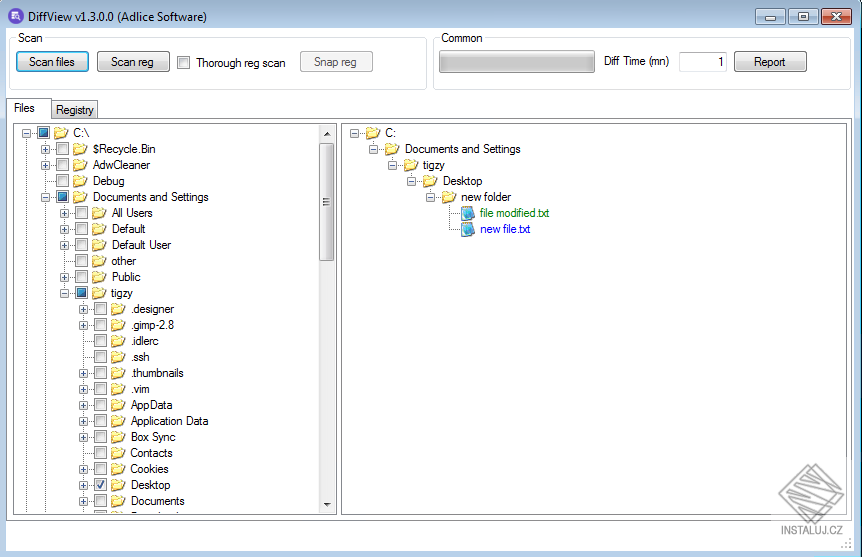Click the .vim folder icon
862x557 pixels.
pos(118,389)
